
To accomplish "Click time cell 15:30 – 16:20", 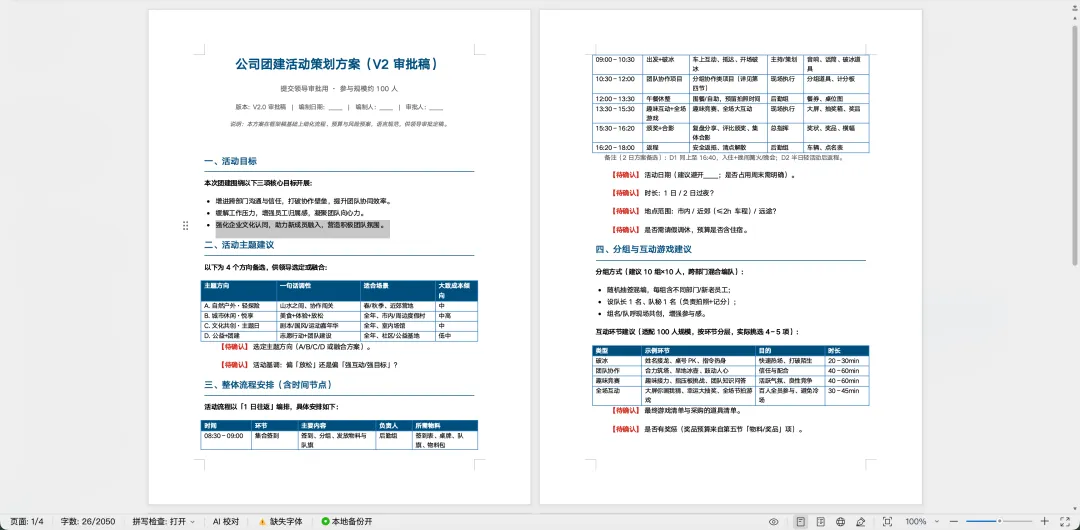I will pos(618,133).
